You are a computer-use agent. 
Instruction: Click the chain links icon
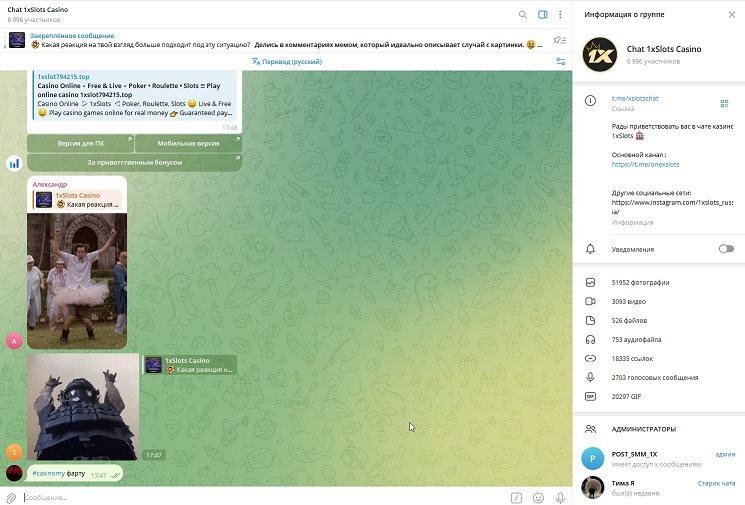pos(590,358)
